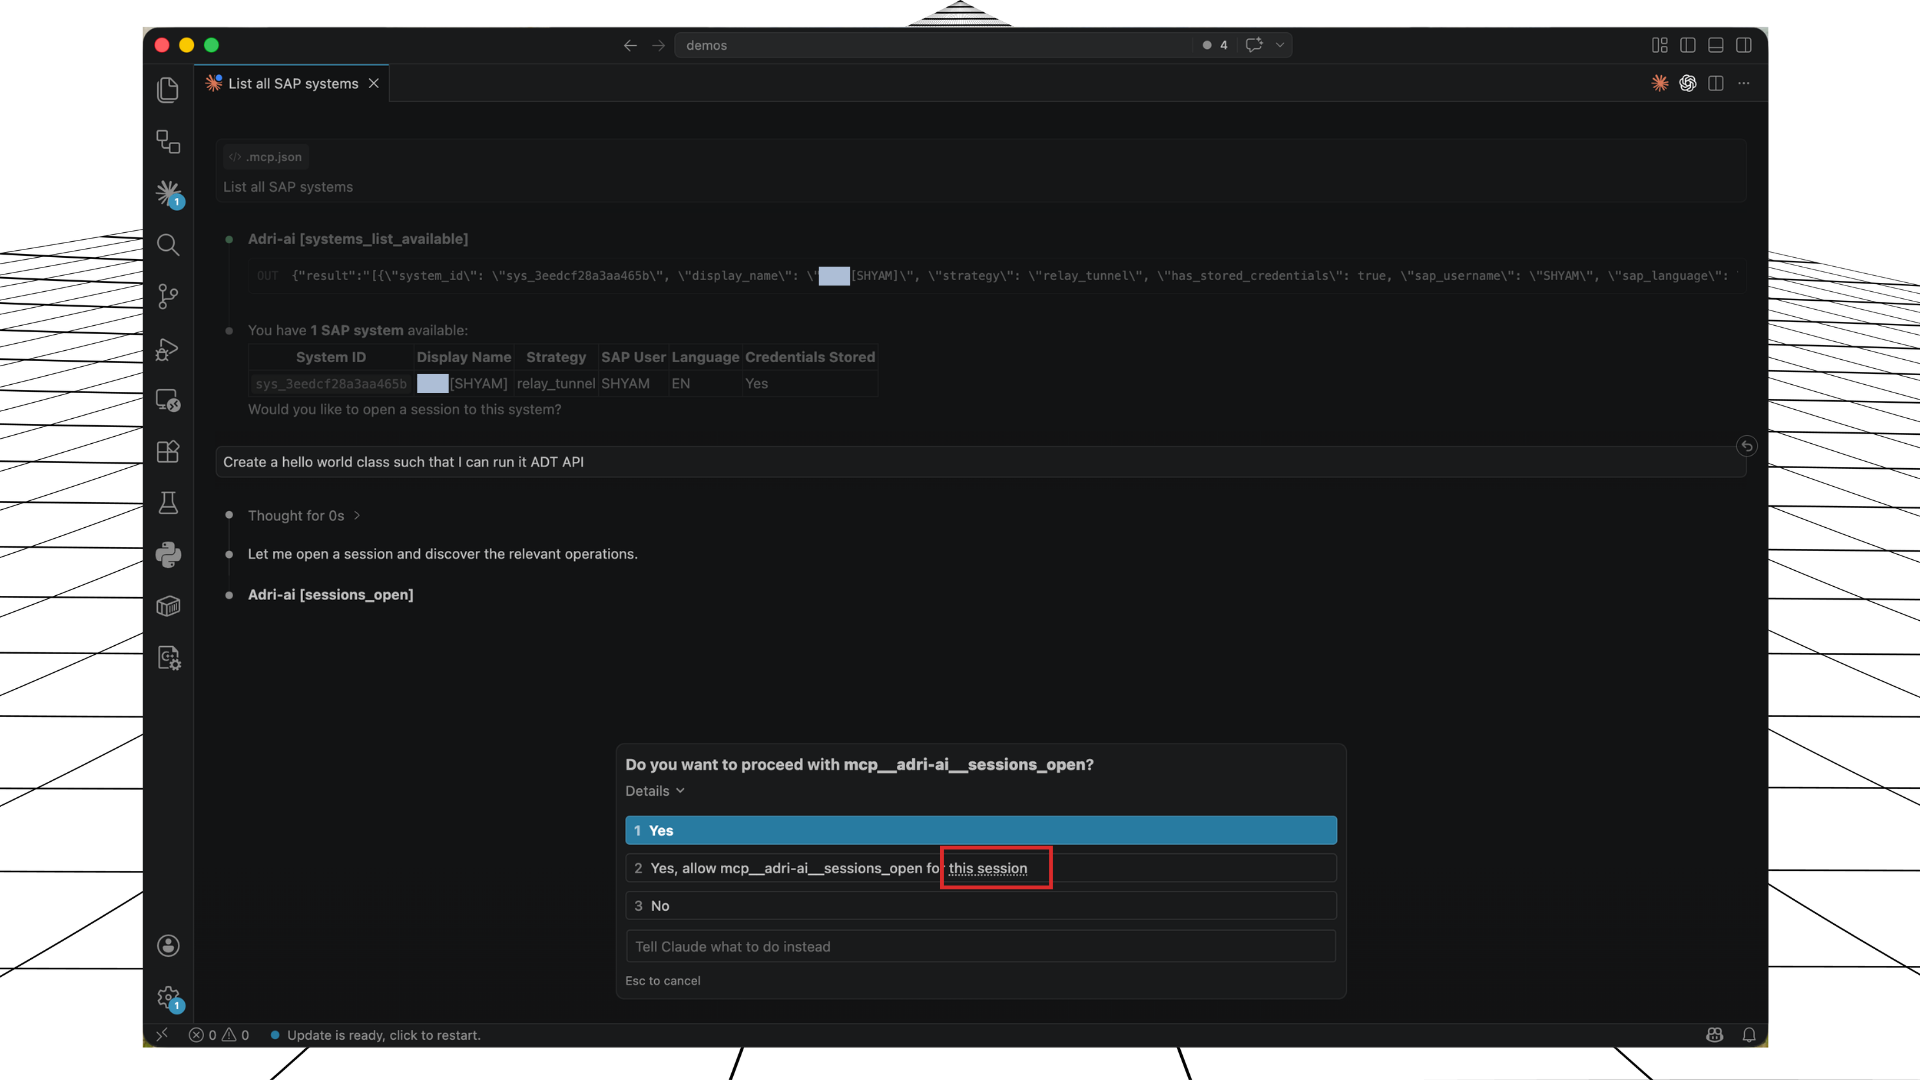Viewport: 1920px width, 1080px height.
Task: Click the ChatGPT icon in the editor toolbar
Action: [1688, 83]
